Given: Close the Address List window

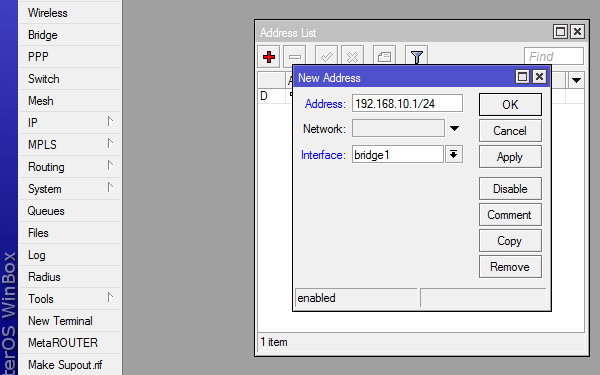Looking at the screenshot, I should pos(577,31).
